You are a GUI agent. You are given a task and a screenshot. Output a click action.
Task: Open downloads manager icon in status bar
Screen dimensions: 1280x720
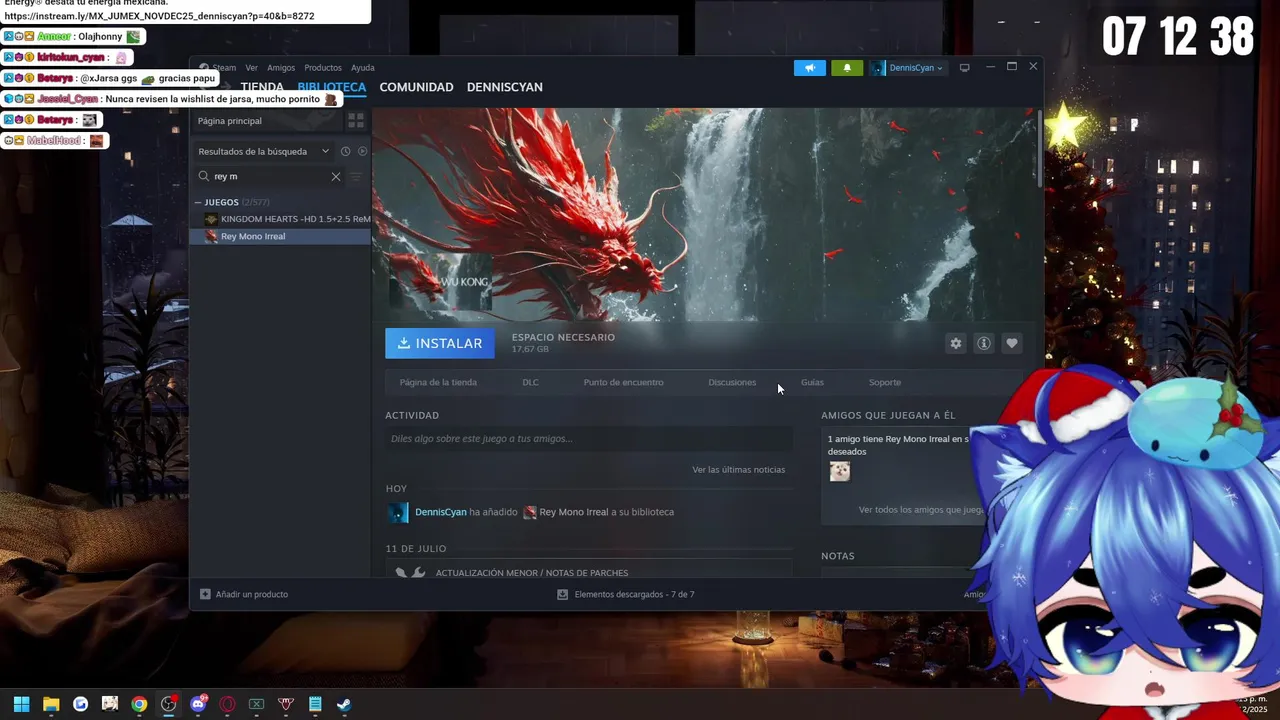point(562,594)
